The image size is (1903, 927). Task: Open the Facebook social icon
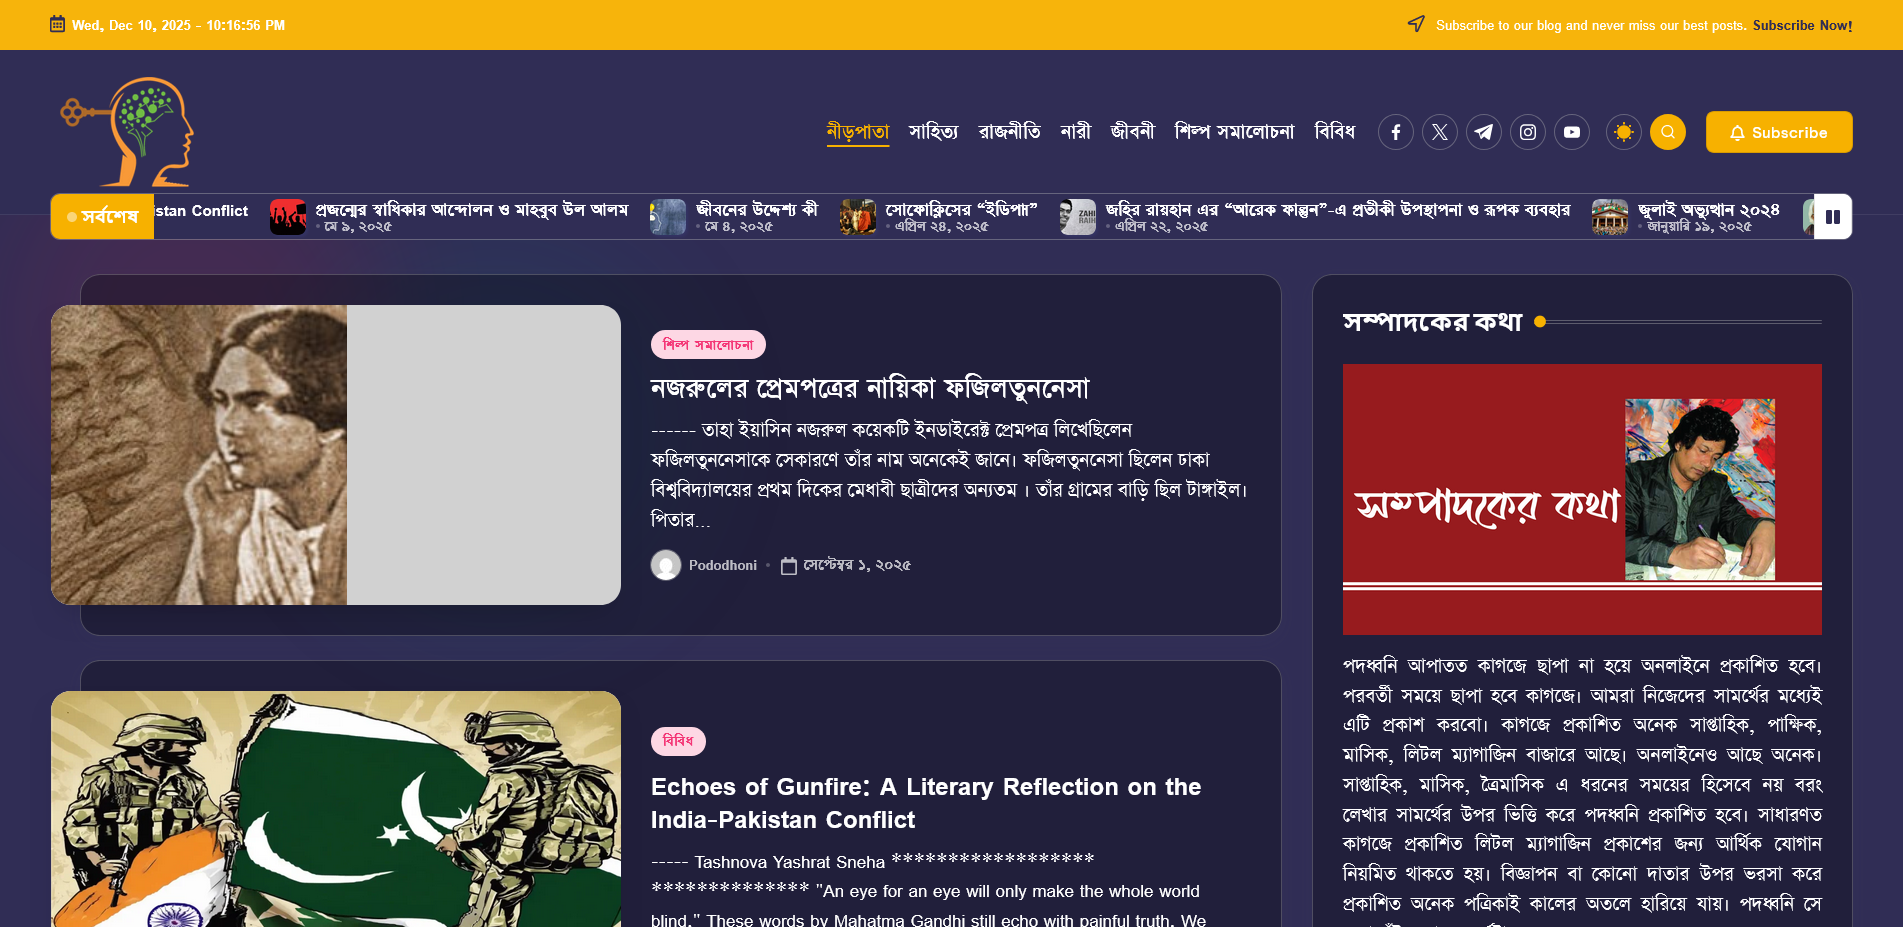click(1396, 132)
